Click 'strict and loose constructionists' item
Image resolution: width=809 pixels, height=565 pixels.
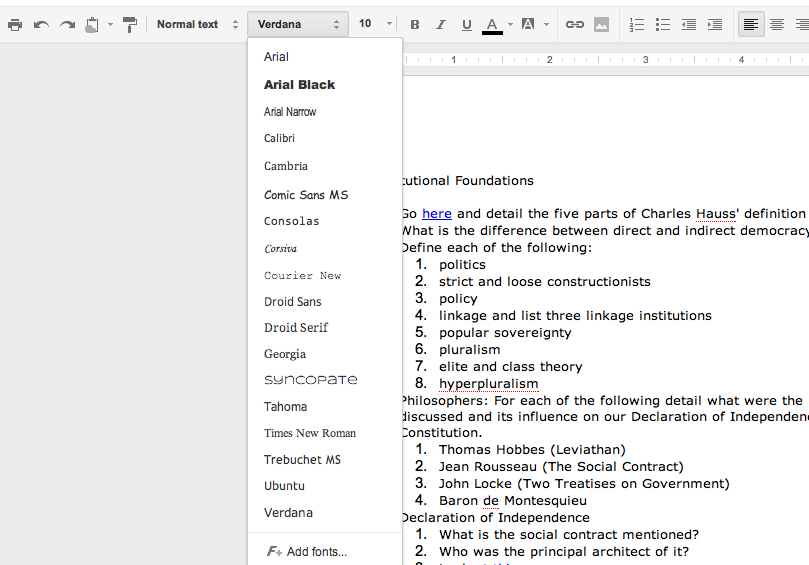545,282
